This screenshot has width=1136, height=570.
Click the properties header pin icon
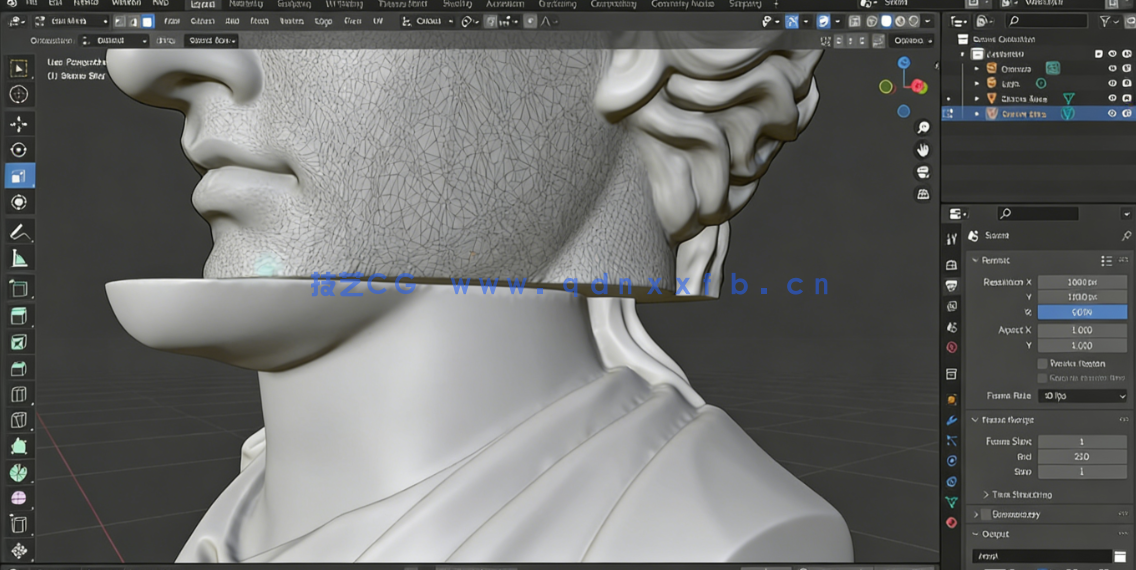(1126, 236)
